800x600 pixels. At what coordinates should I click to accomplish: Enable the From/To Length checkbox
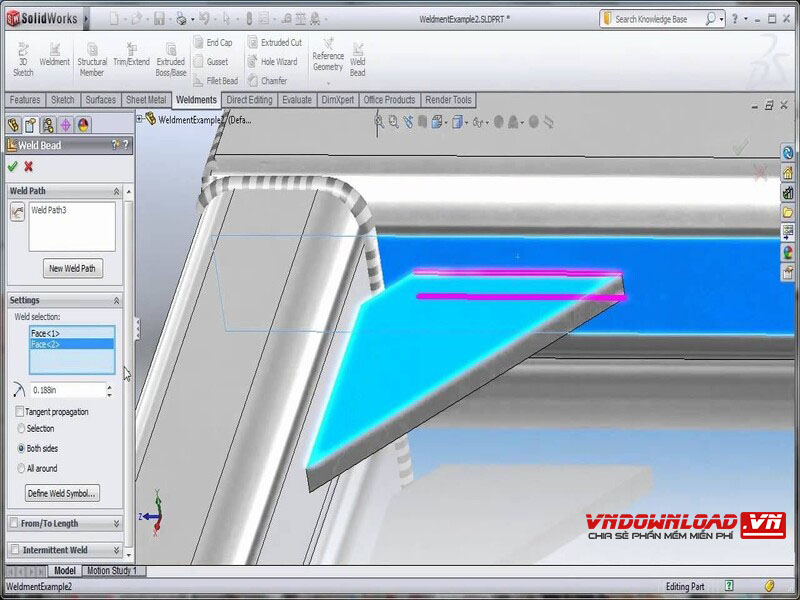point(14,523)
